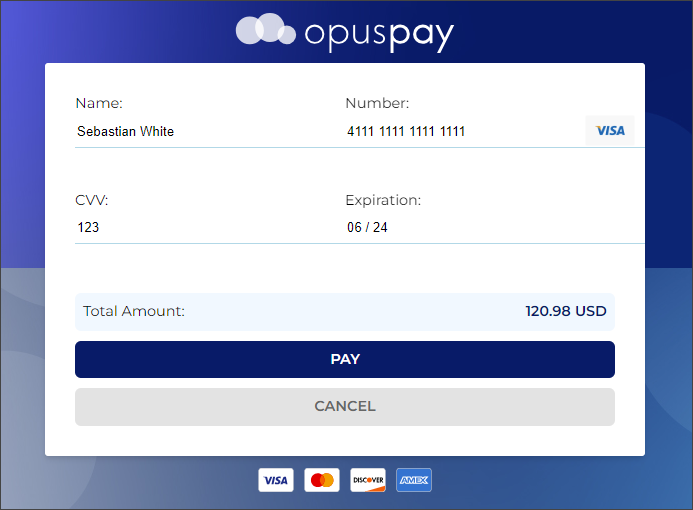
Task: Click the CANCEL button
Action: [345, 407]
